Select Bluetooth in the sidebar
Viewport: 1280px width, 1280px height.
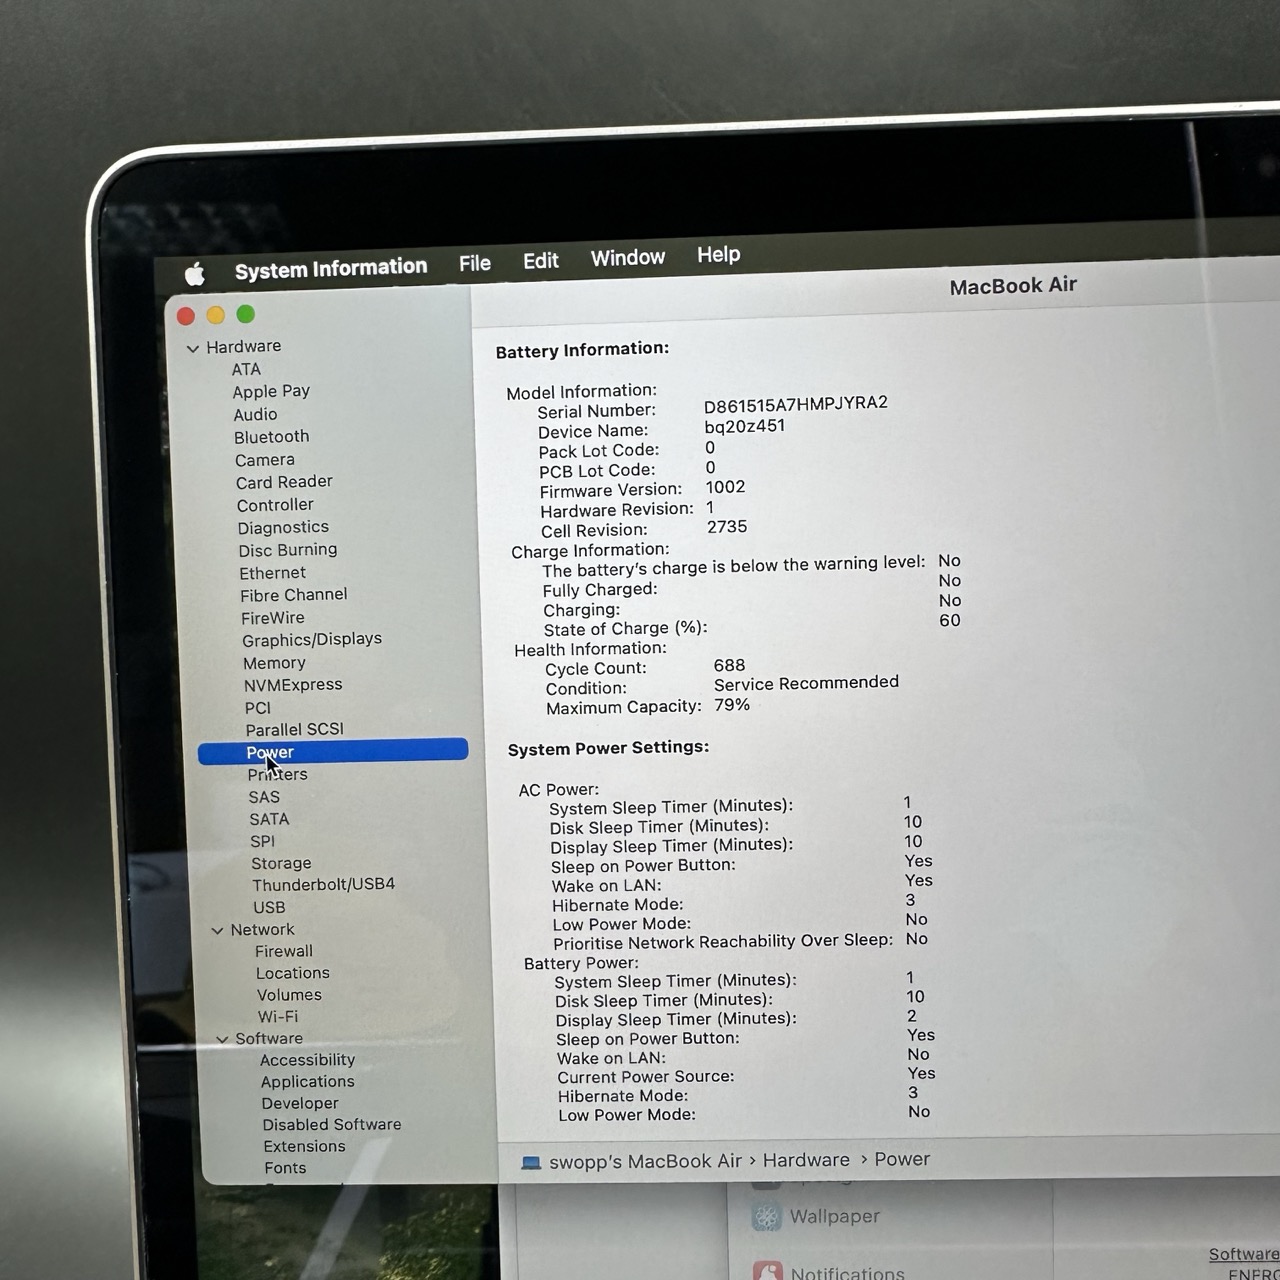point(271,437)
